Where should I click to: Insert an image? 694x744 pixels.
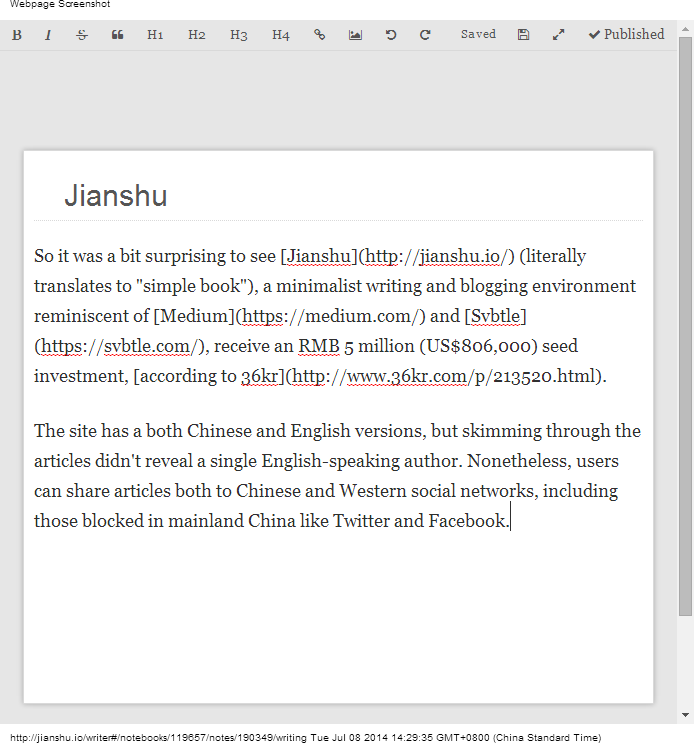click(x=355, y=35)
